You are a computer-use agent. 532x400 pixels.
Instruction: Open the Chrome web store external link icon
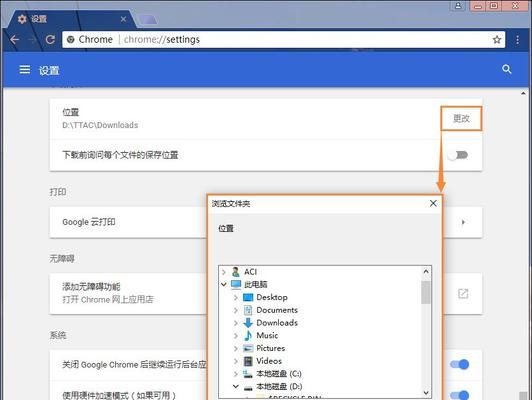pyautogui.click(x=463, y=293)
